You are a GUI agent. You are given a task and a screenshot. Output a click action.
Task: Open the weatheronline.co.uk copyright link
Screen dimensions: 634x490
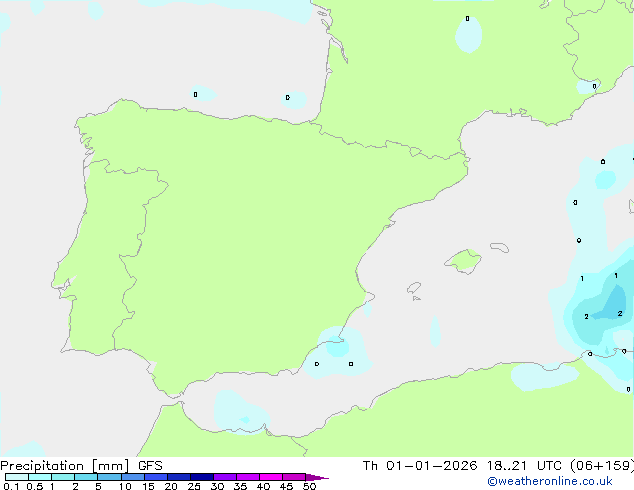549,481
